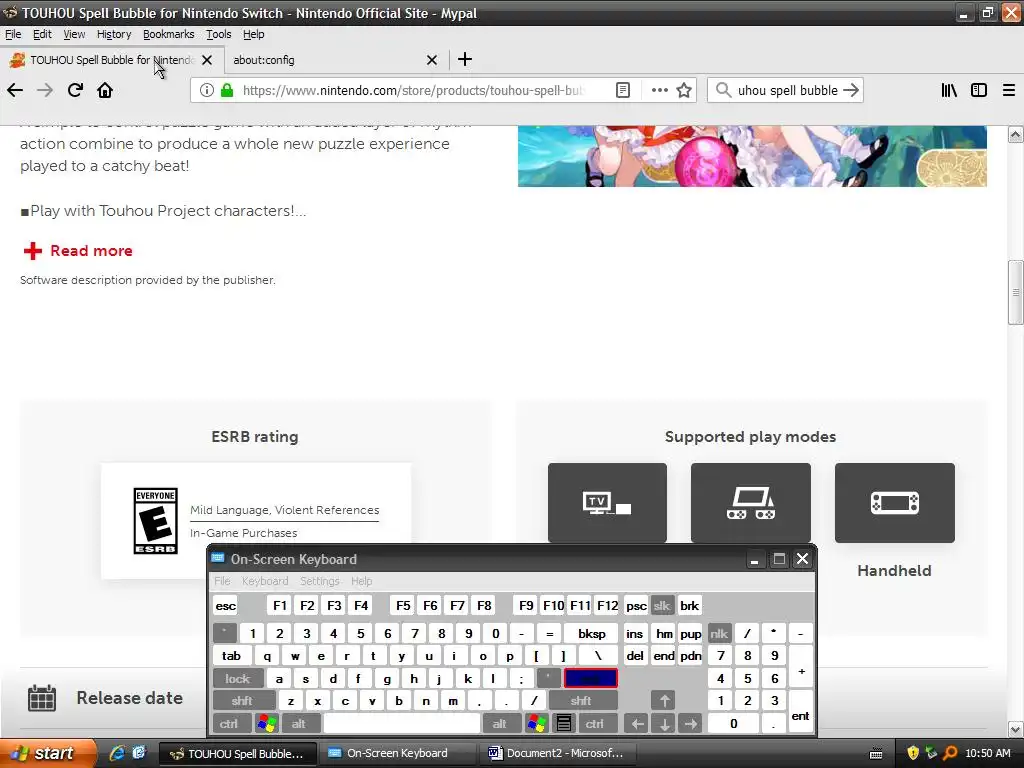Screen dimensions: 1024x768
Task: Close the TOUHOU Spell Bubble tab
Action: click(207, 60)
